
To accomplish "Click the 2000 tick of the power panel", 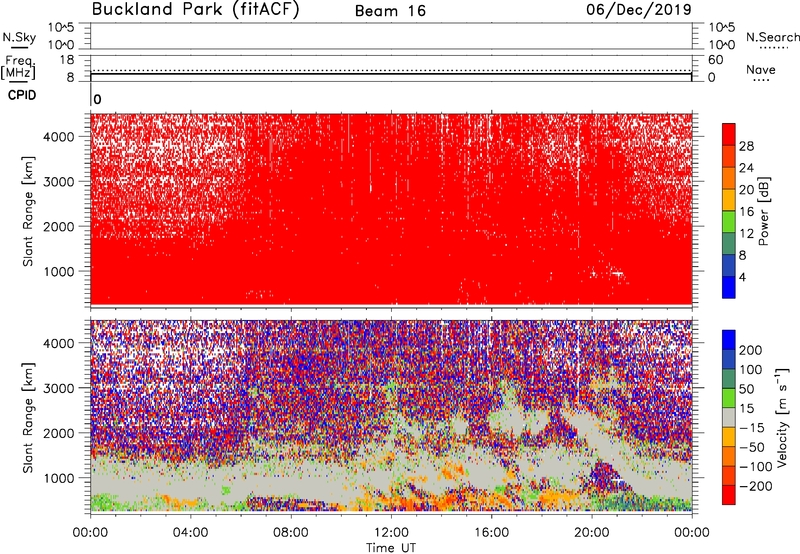I will coord(59,226).
